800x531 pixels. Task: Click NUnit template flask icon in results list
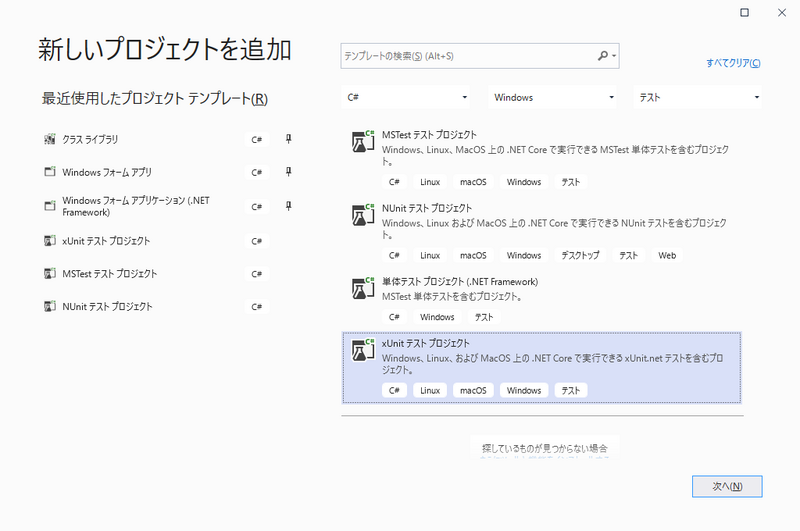(363, 215)
